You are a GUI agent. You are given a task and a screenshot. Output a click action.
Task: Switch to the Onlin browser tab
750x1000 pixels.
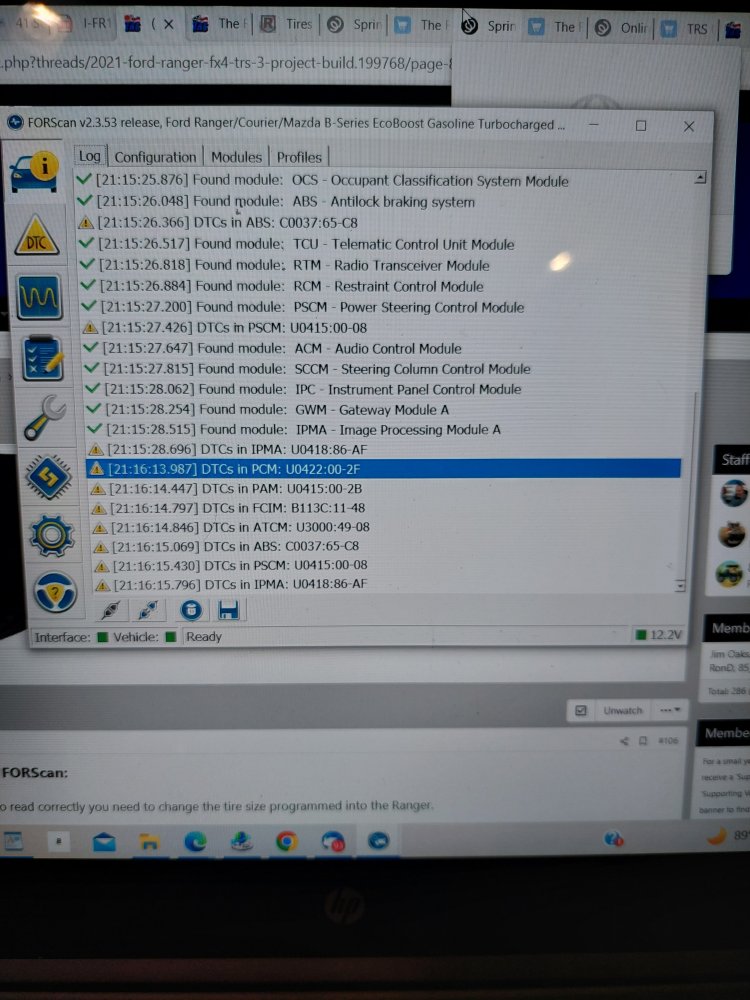(622, 27)
